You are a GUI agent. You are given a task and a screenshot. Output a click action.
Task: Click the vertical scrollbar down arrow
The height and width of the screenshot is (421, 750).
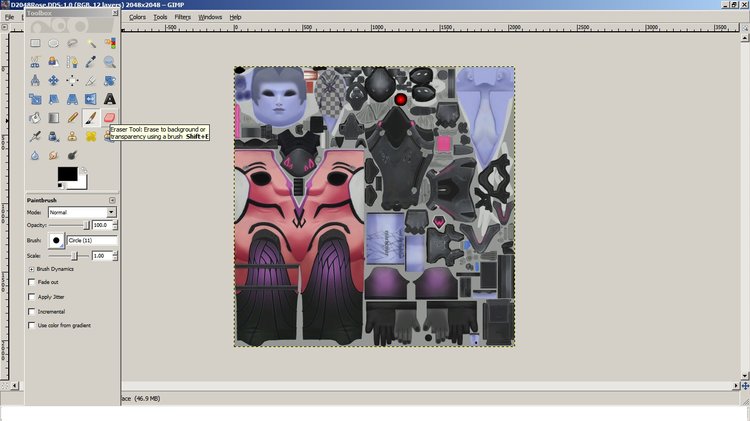tap(745, 376)
